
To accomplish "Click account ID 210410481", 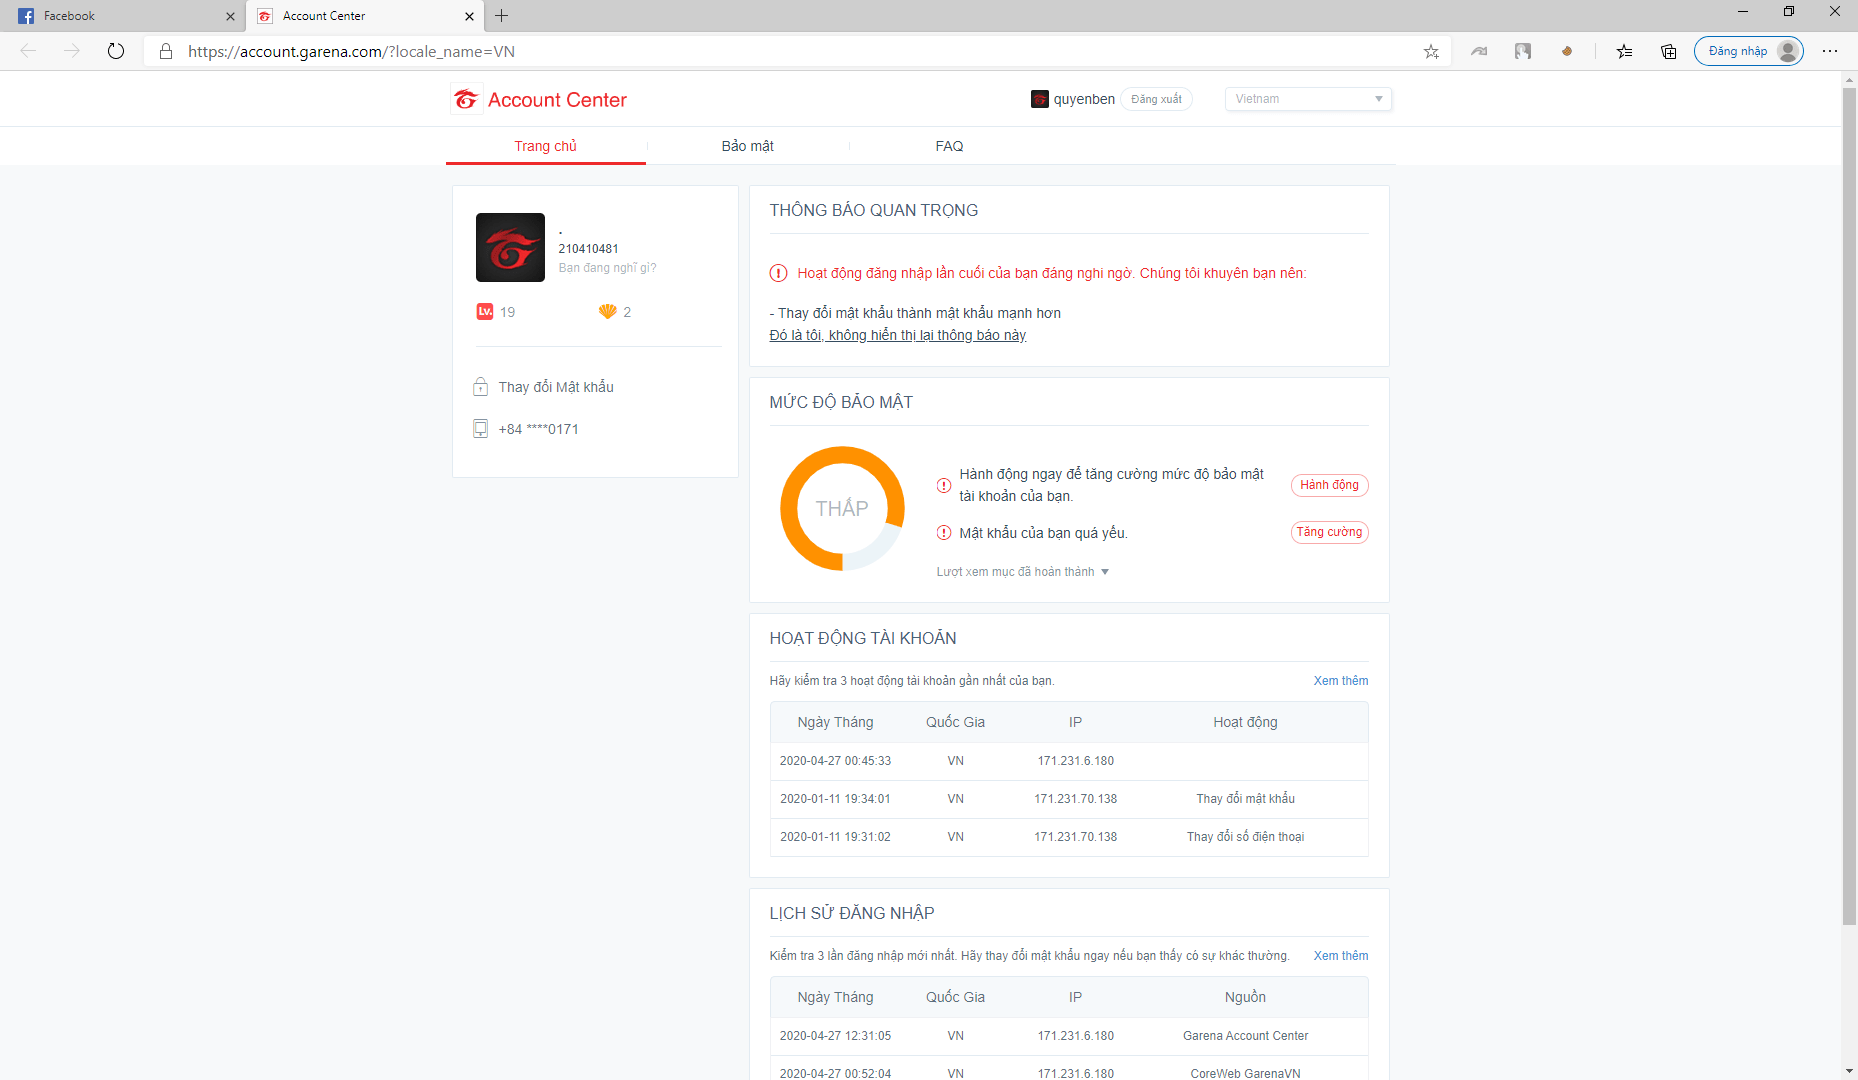I will (588, 249).
